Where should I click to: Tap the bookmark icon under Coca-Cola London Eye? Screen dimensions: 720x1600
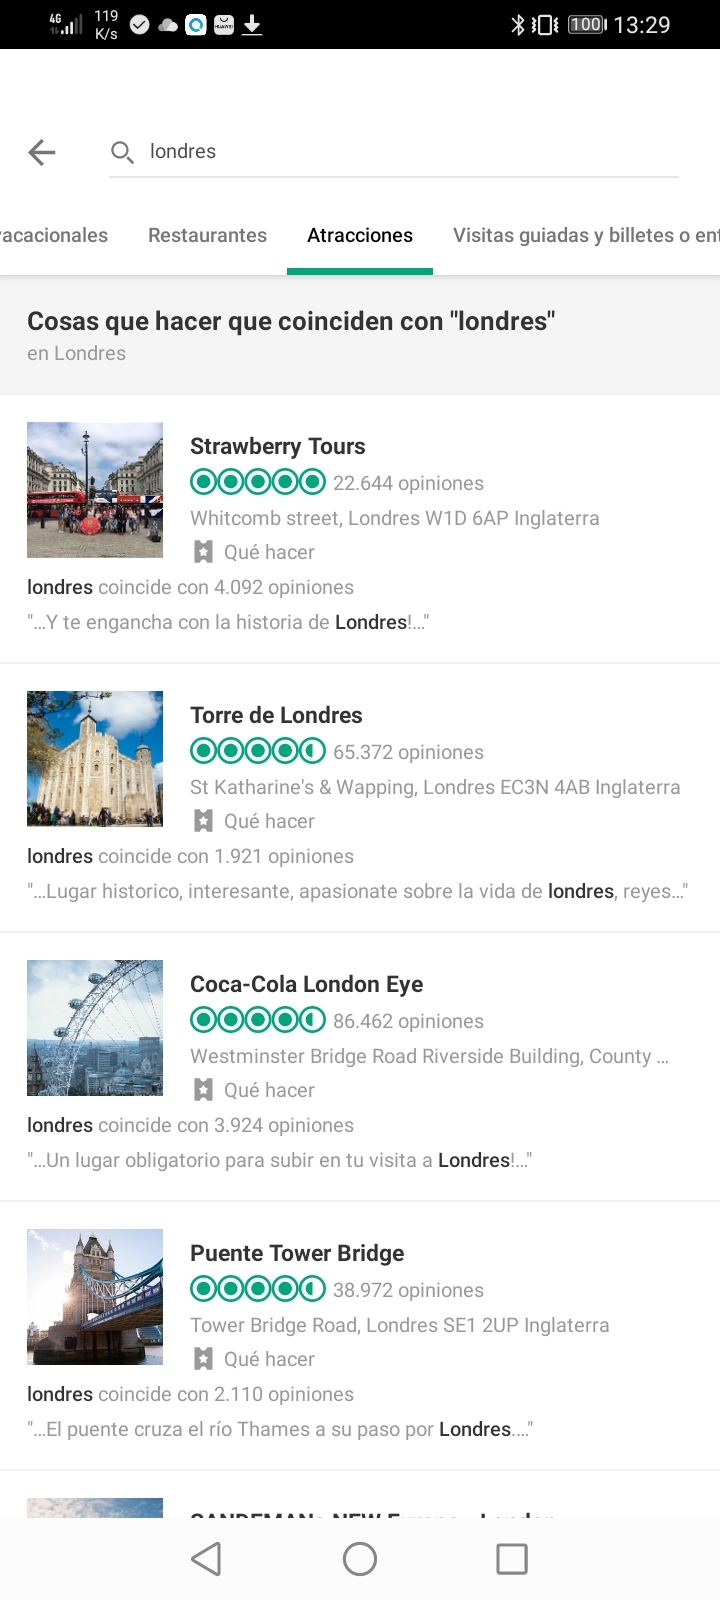click(x=203, y=1090)
